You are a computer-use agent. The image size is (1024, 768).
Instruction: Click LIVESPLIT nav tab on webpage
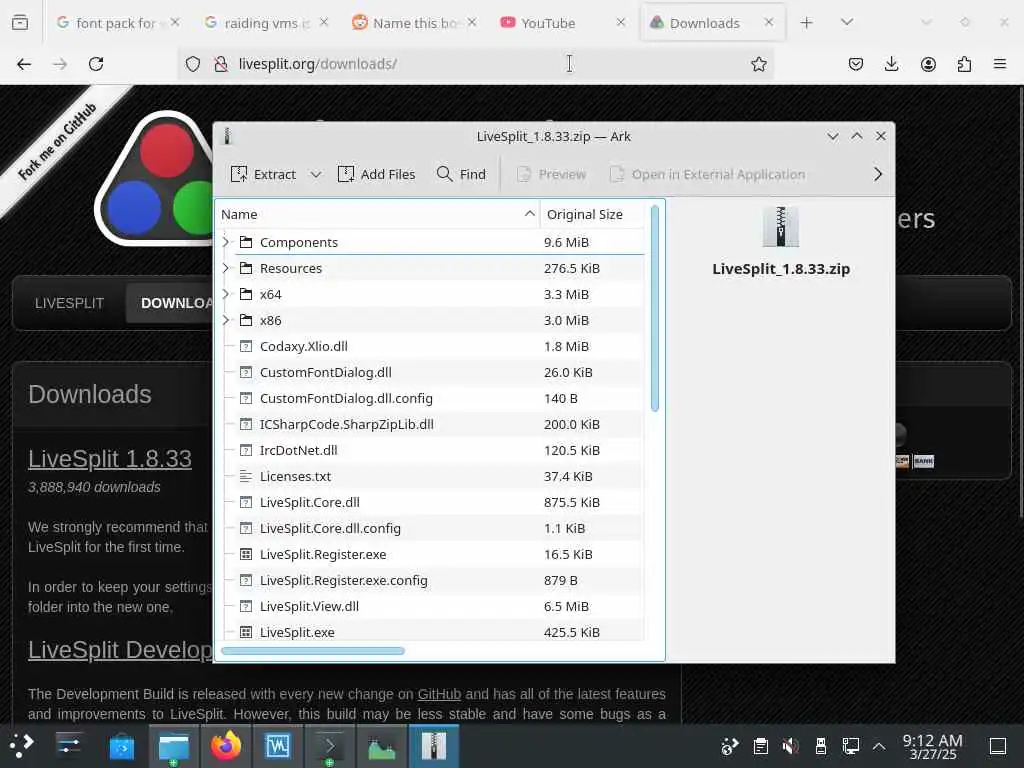point(69,303)
